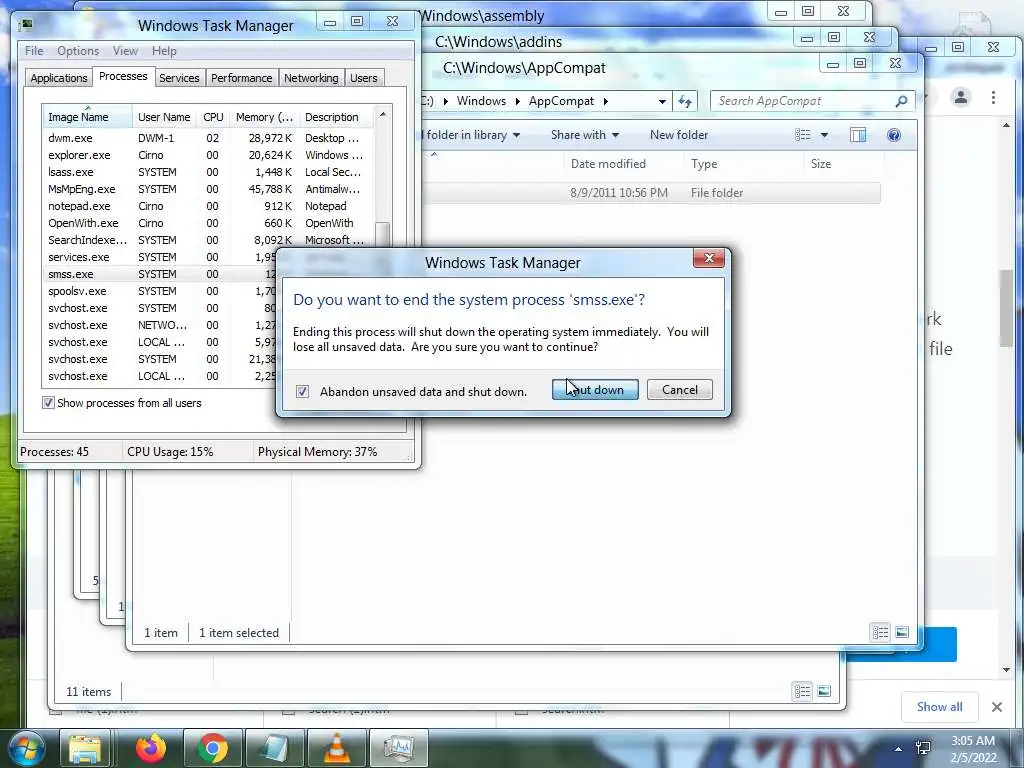Image resolution: width=1024 pixels, height=768 pixels.
Task: Open the File menu in Task Manager
Action: tap(34, 51)
